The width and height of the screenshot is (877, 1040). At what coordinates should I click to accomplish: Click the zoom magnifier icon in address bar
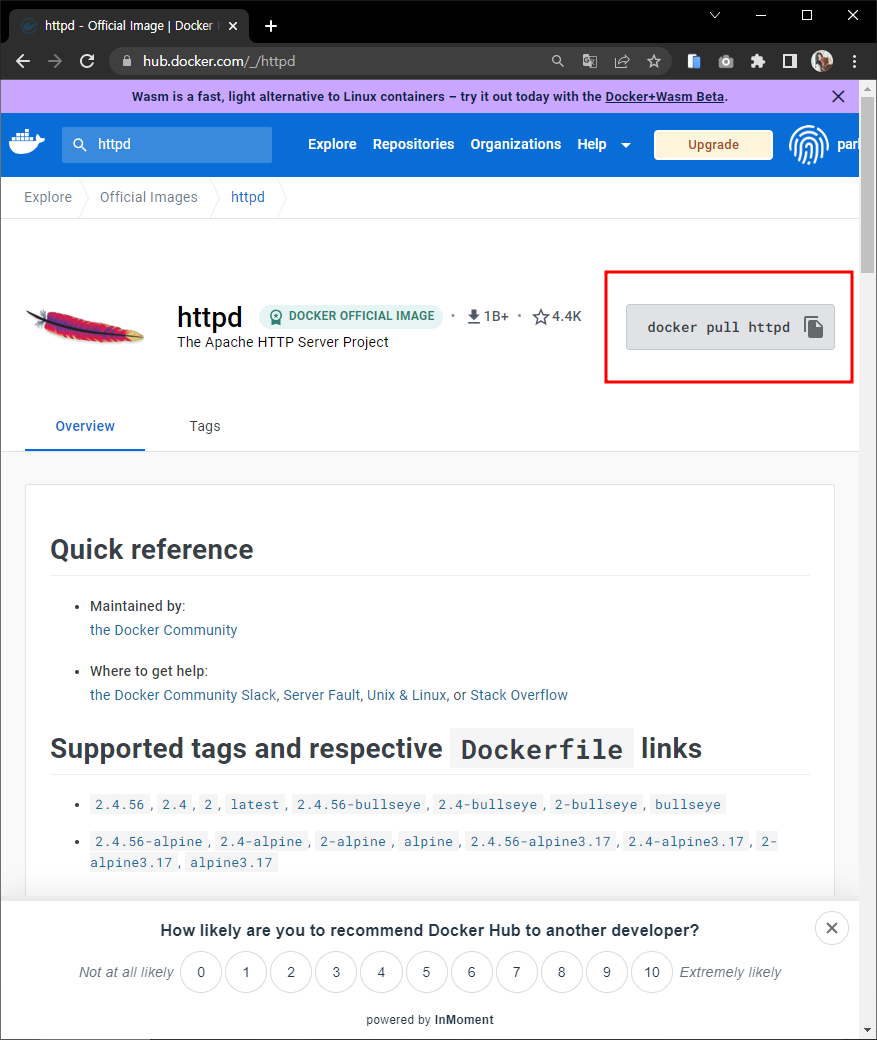click(558, 61)
